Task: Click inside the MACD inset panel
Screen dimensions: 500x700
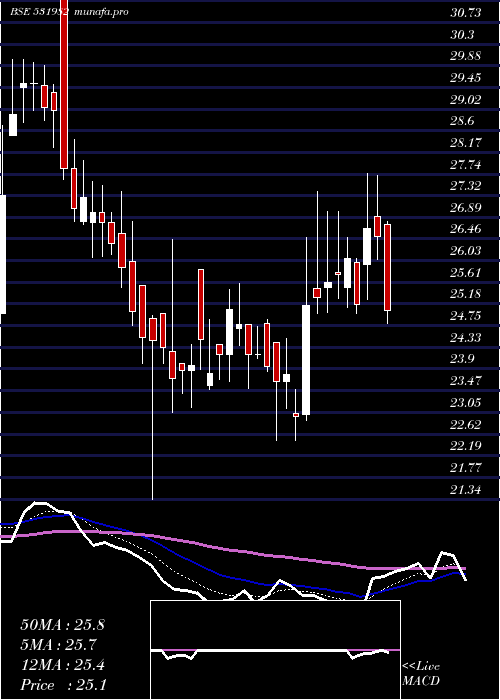Action: pos(275,650)
